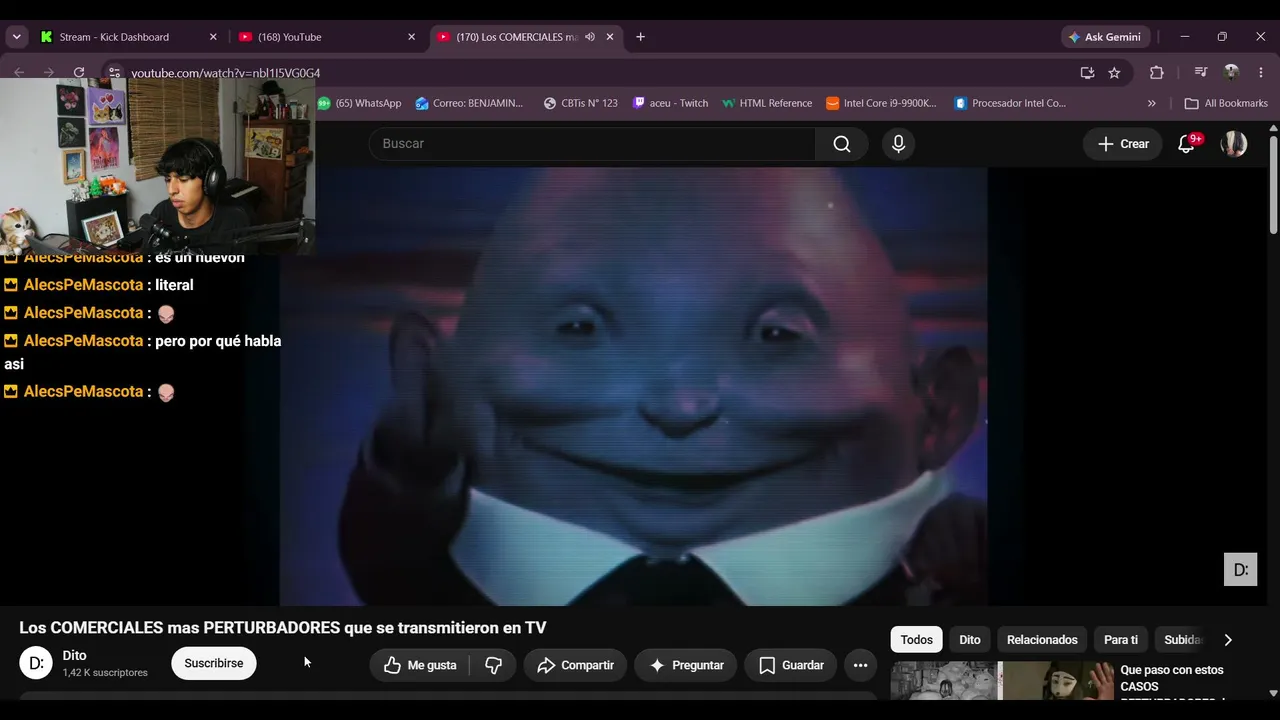Dislike the video with thumbs down
Image resolution: width=1280 pixels, height=720 pixels.
coord(494,665)
